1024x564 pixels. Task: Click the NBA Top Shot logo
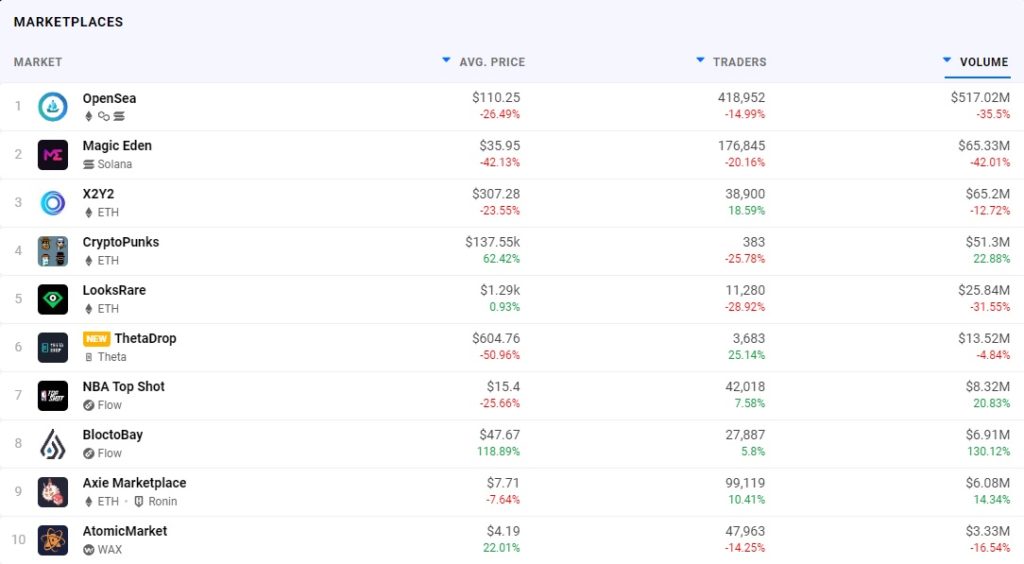click(x=53, y=396)
